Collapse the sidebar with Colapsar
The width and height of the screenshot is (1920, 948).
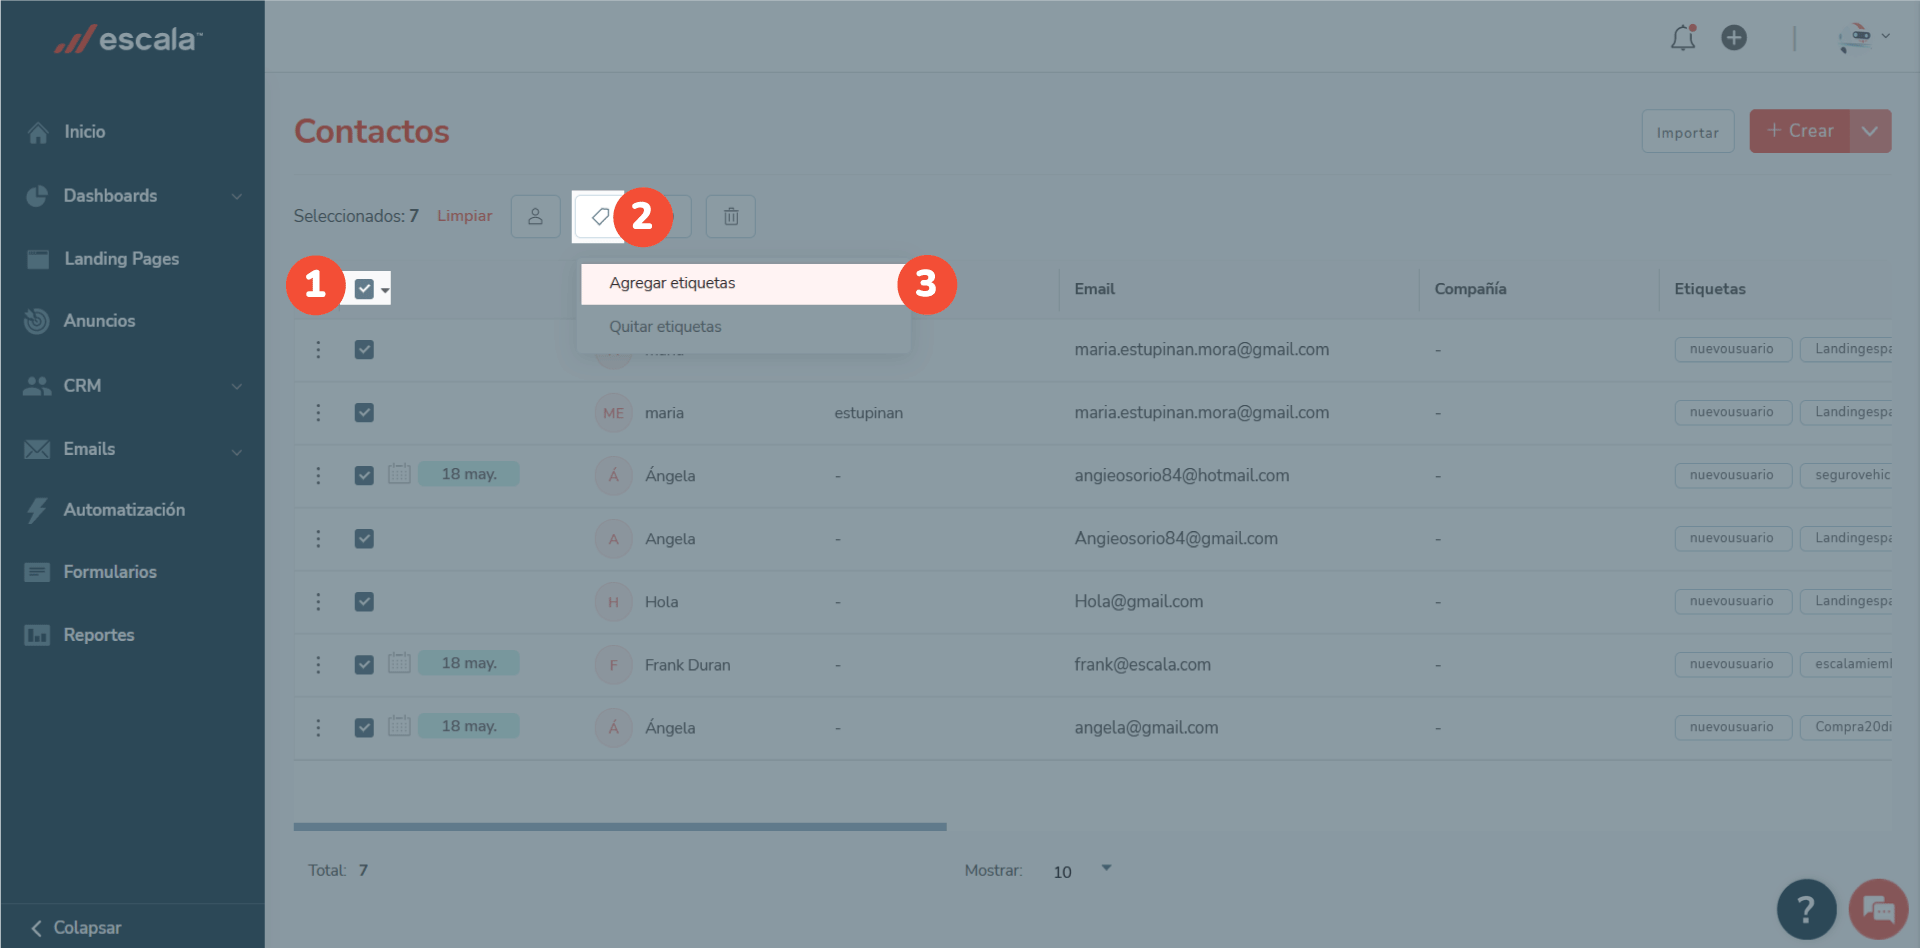tap(76, 928)
